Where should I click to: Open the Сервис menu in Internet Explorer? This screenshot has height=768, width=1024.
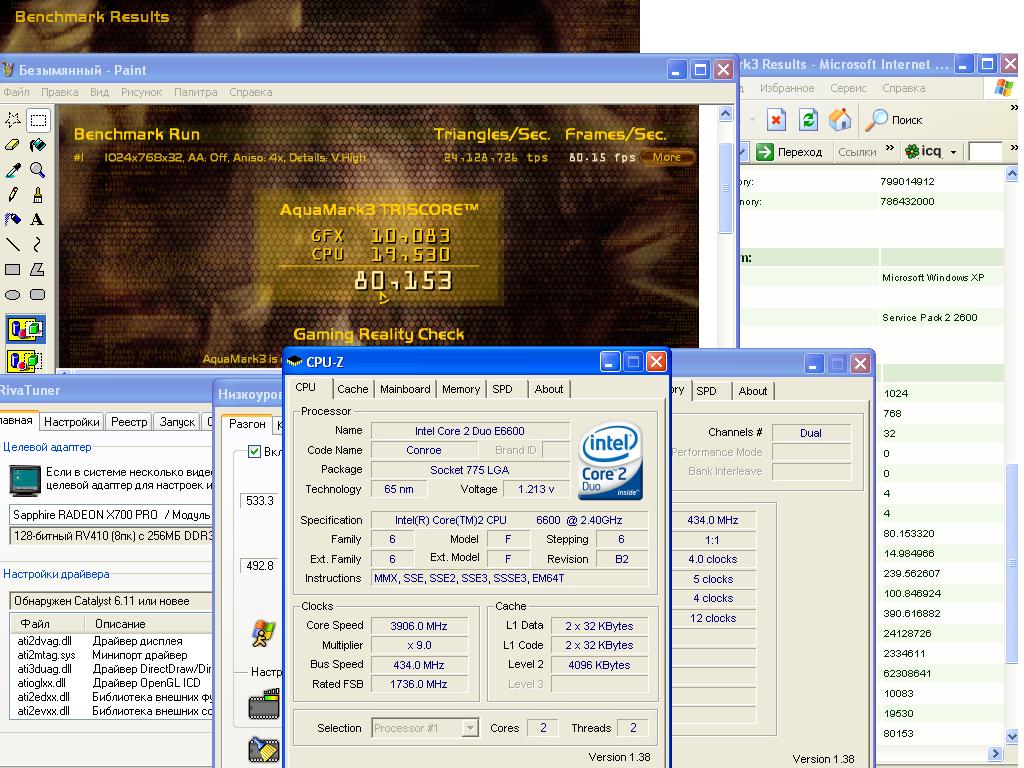pos(848,88)
